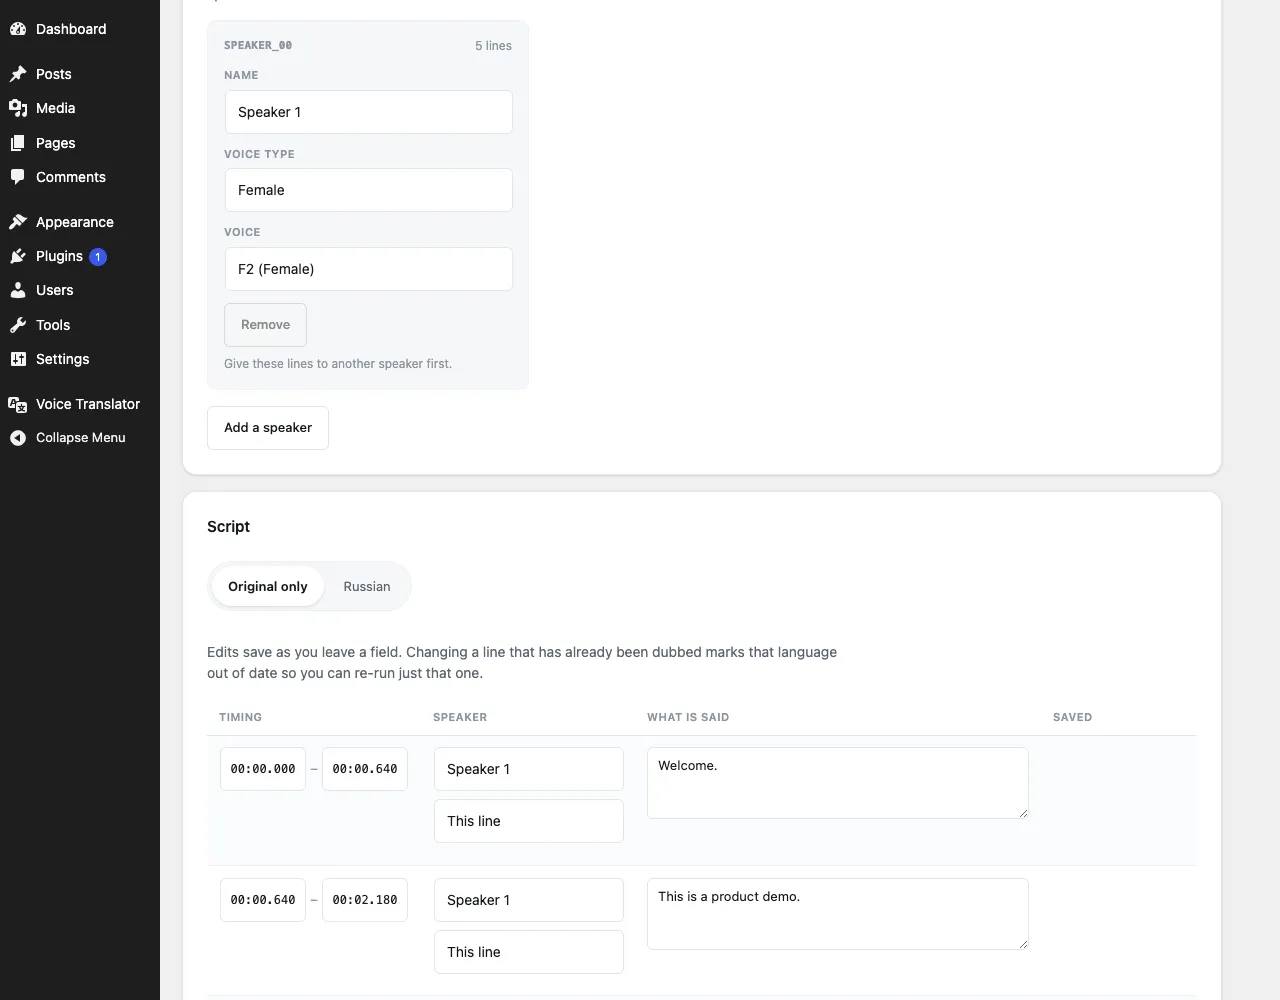Click the Plugins plug icon
This screenshot has width=1280, height=1000.
tap(17, 256)
